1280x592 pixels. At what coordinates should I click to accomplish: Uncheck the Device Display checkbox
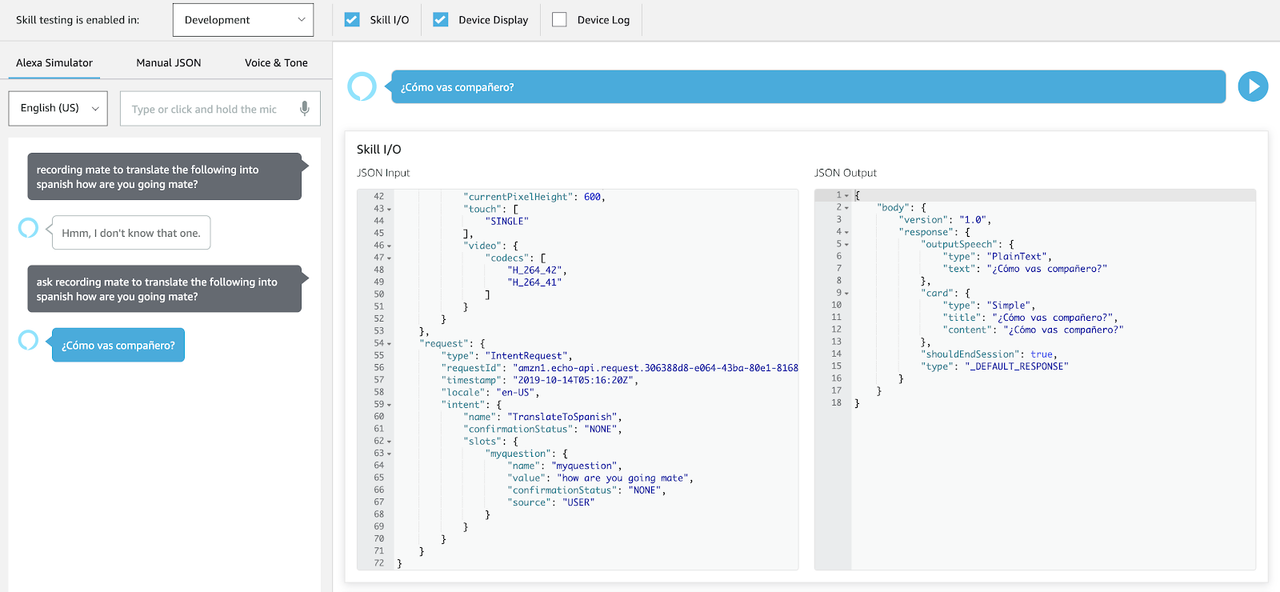pos(441,19)
